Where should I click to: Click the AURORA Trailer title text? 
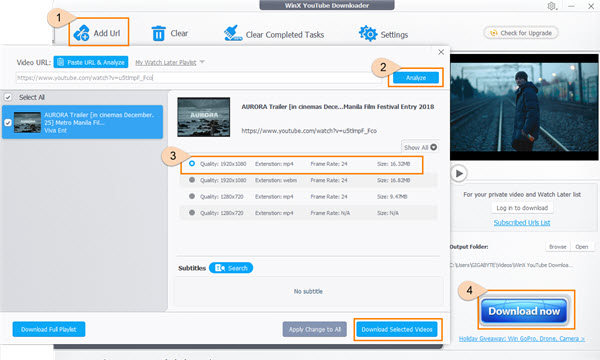338,107
